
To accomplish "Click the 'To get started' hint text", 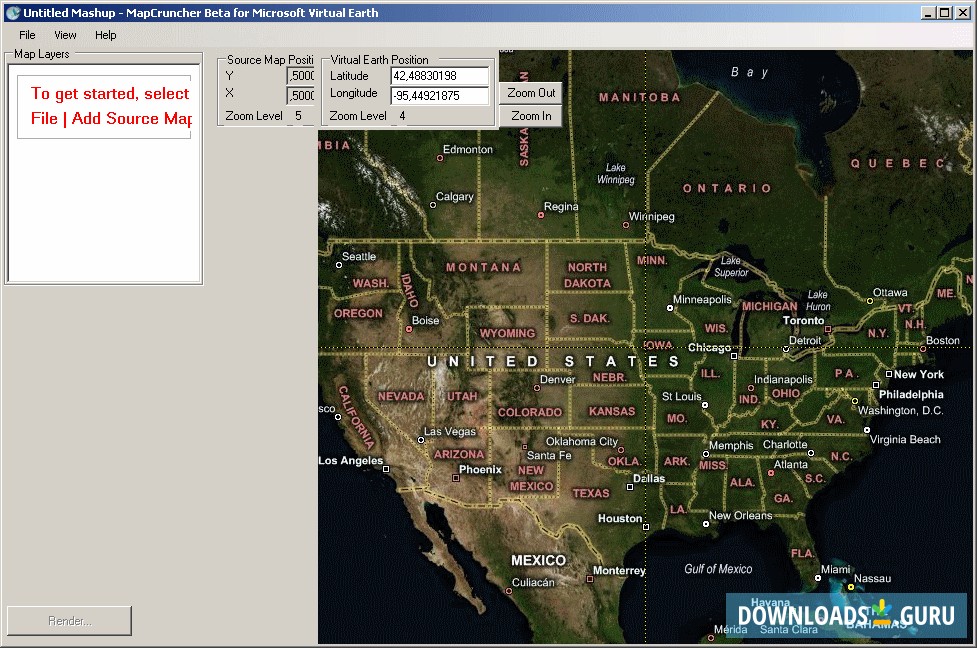I will pos(110,93).
